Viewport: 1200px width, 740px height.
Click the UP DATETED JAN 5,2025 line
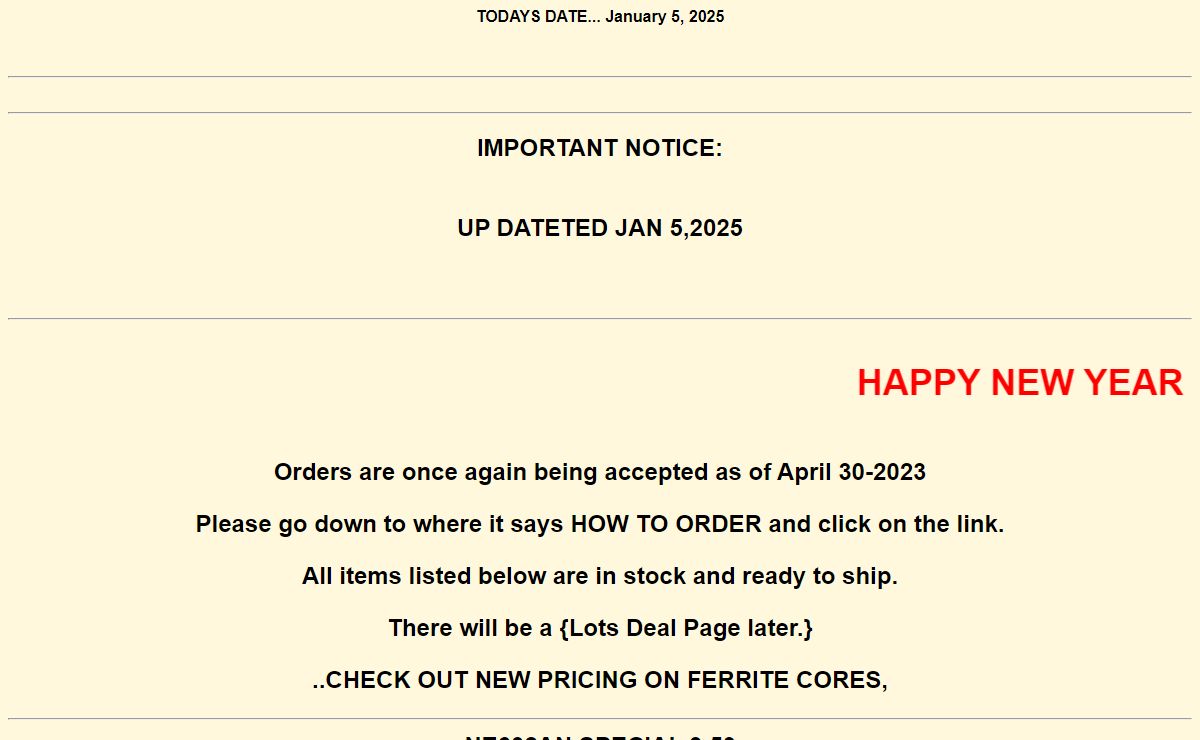click(x=600, y=228)
